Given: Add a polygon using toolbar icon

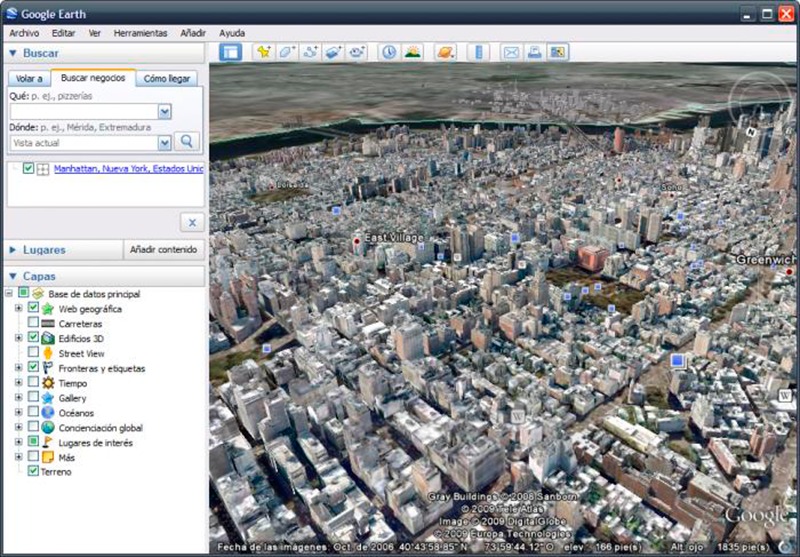Looking at the screenshot, I should coord(287,52).
